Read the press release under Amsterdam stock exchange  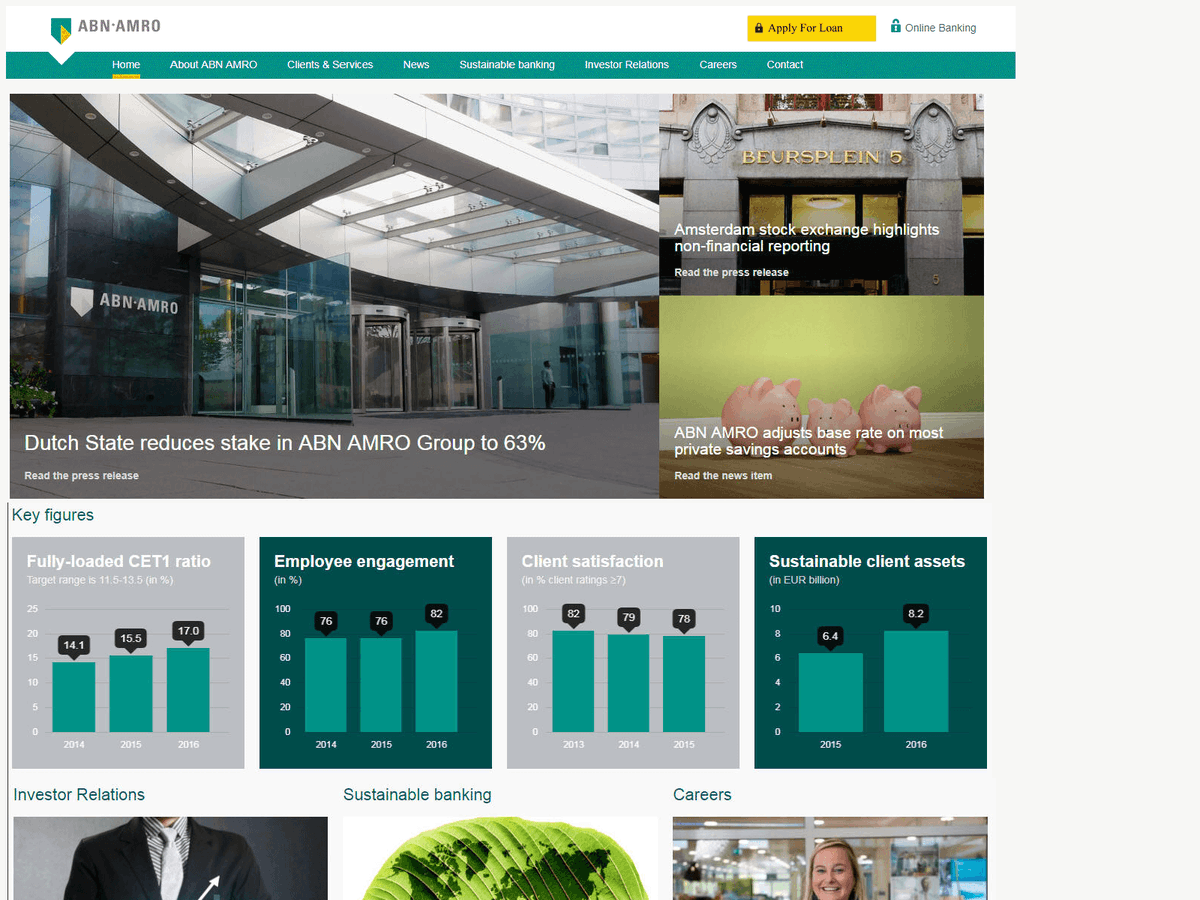tap(731, 273)
